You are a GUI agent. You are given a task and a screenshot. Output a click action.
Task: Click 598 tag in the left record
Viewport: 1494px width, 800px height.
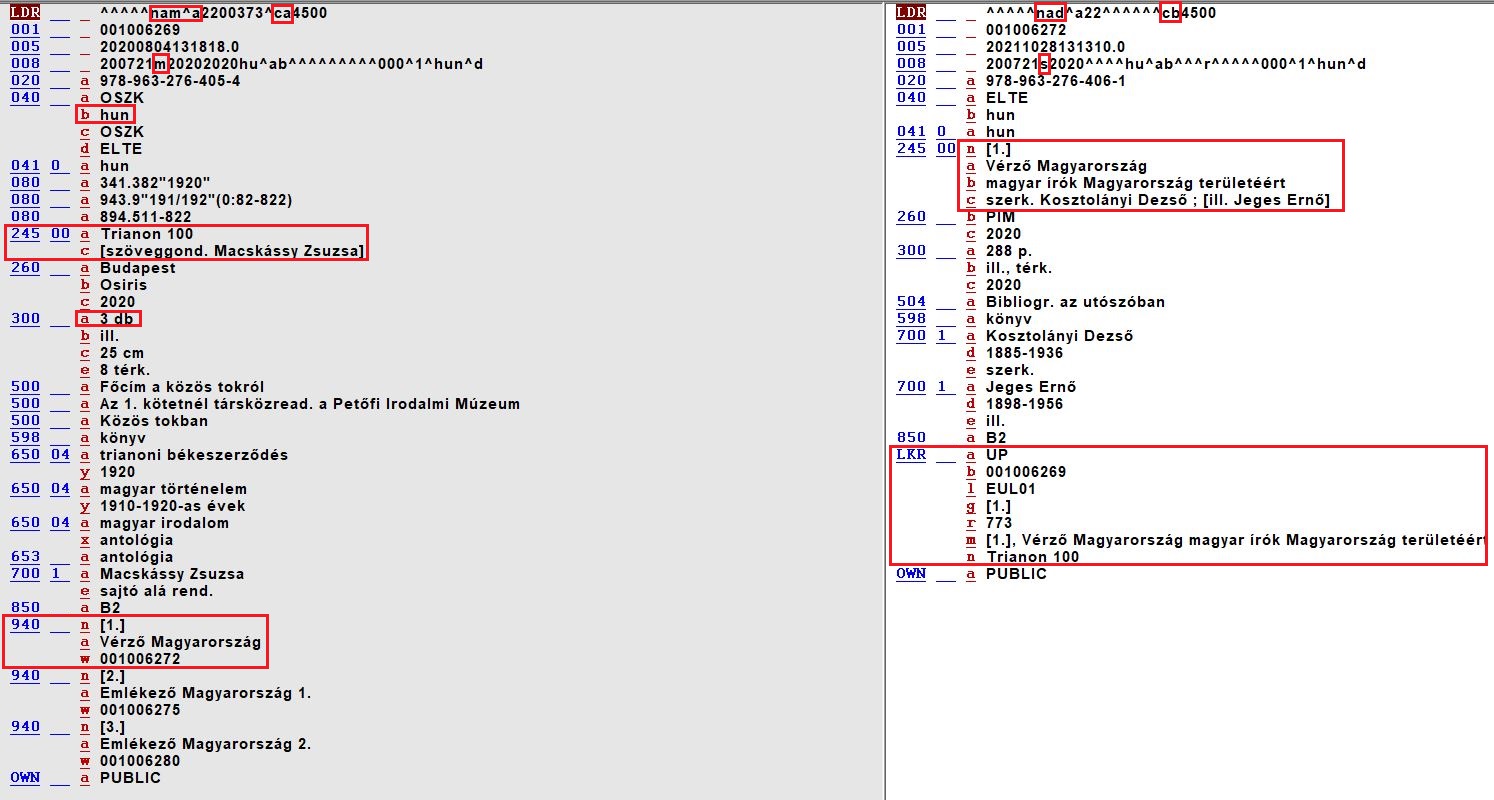coord(25,438)
